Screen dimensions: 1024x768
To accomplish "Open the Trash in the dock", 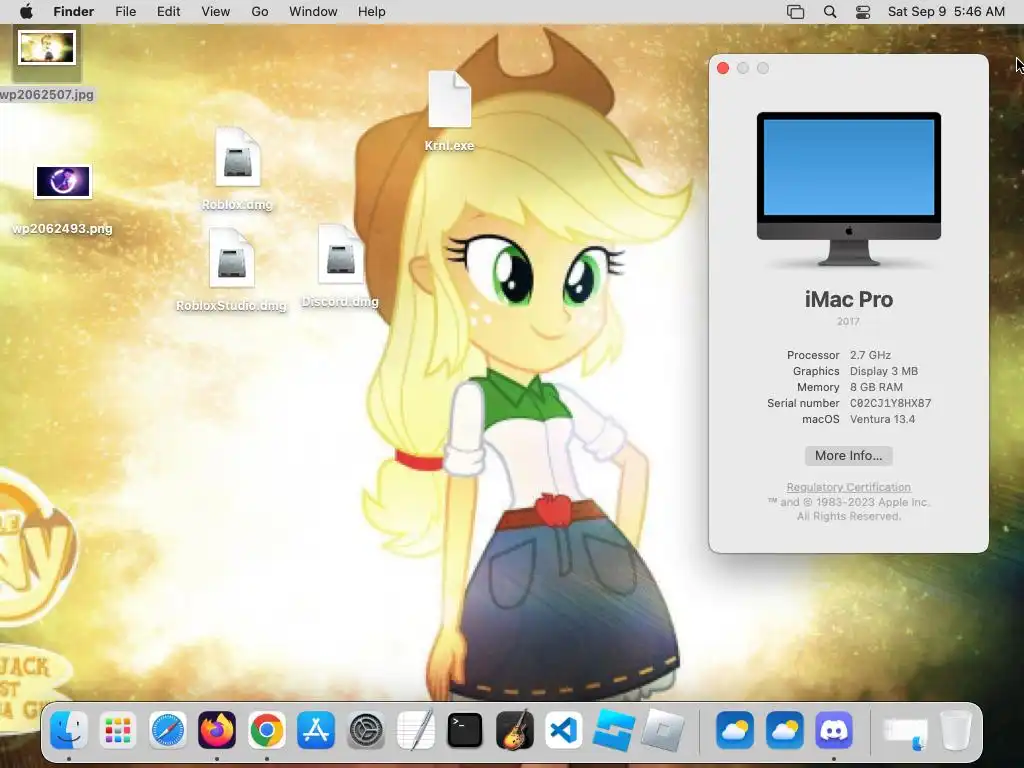I will tap(955, 730).
